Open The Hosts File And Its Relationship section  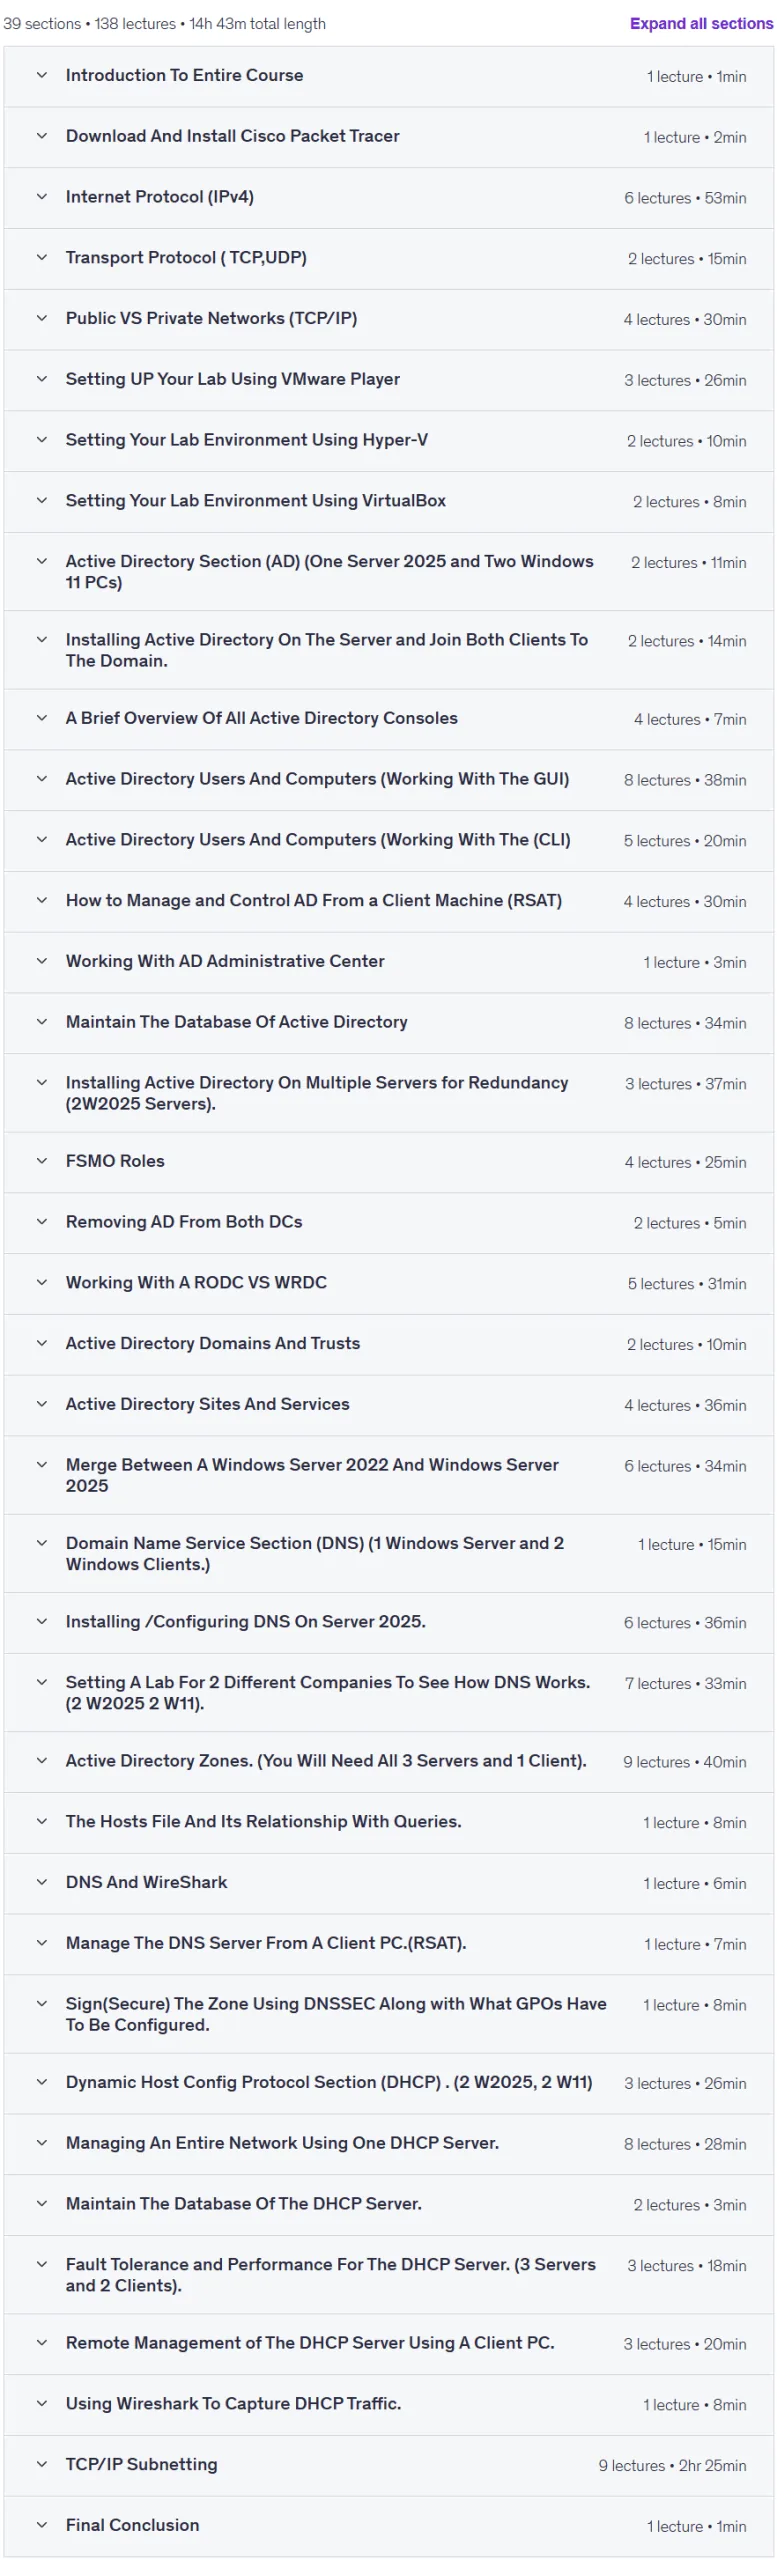388,1822
